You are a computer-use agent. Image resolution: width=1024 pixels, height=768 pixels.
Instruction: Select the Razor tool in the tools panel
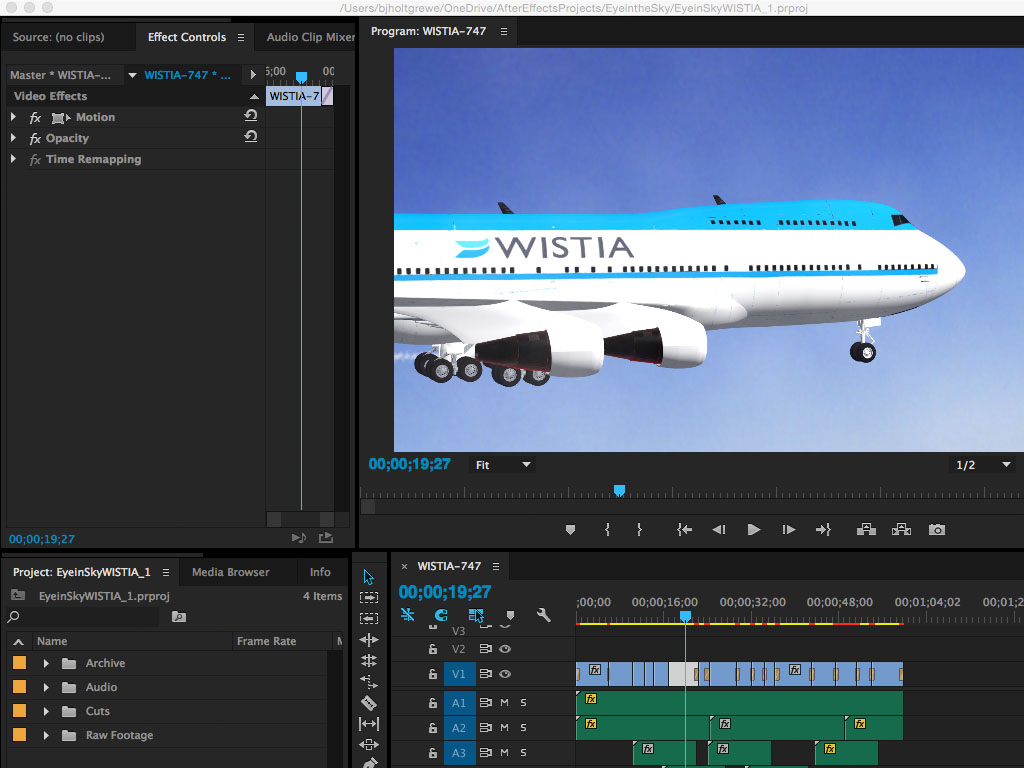pyautogui.click(x=369, y=703)
